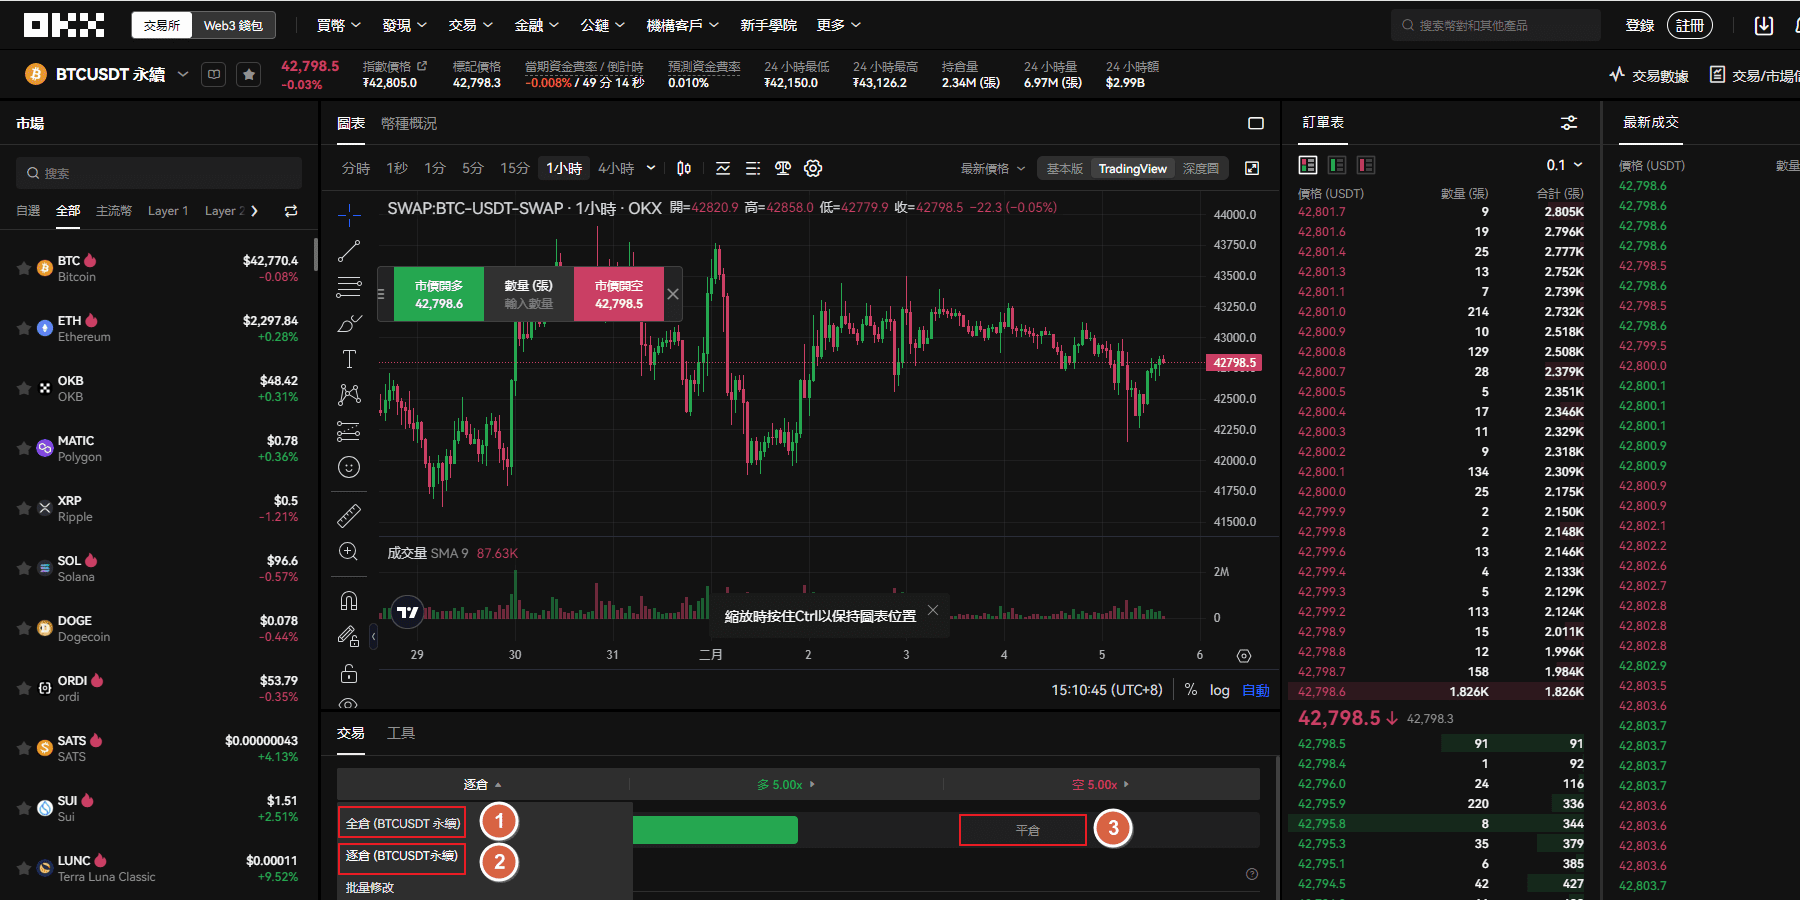The image size is (1800, 900).
Task: Maximize the chart panel window icon
Action: [x=1256, y=123]
